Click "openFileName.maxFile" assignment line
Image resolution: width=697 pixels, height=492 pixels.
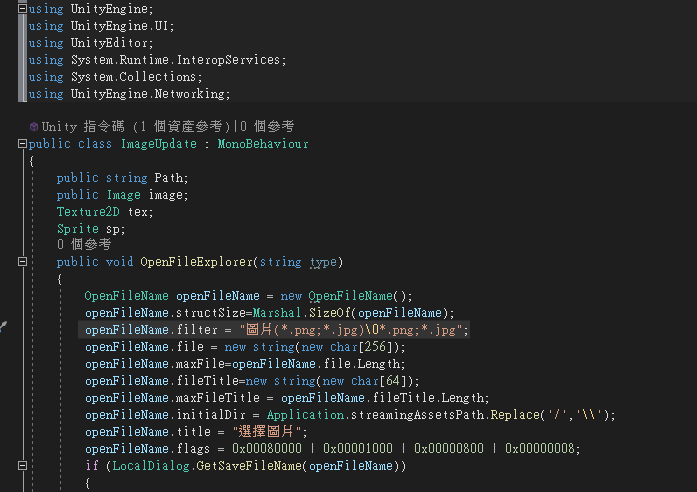click(245, 364)
